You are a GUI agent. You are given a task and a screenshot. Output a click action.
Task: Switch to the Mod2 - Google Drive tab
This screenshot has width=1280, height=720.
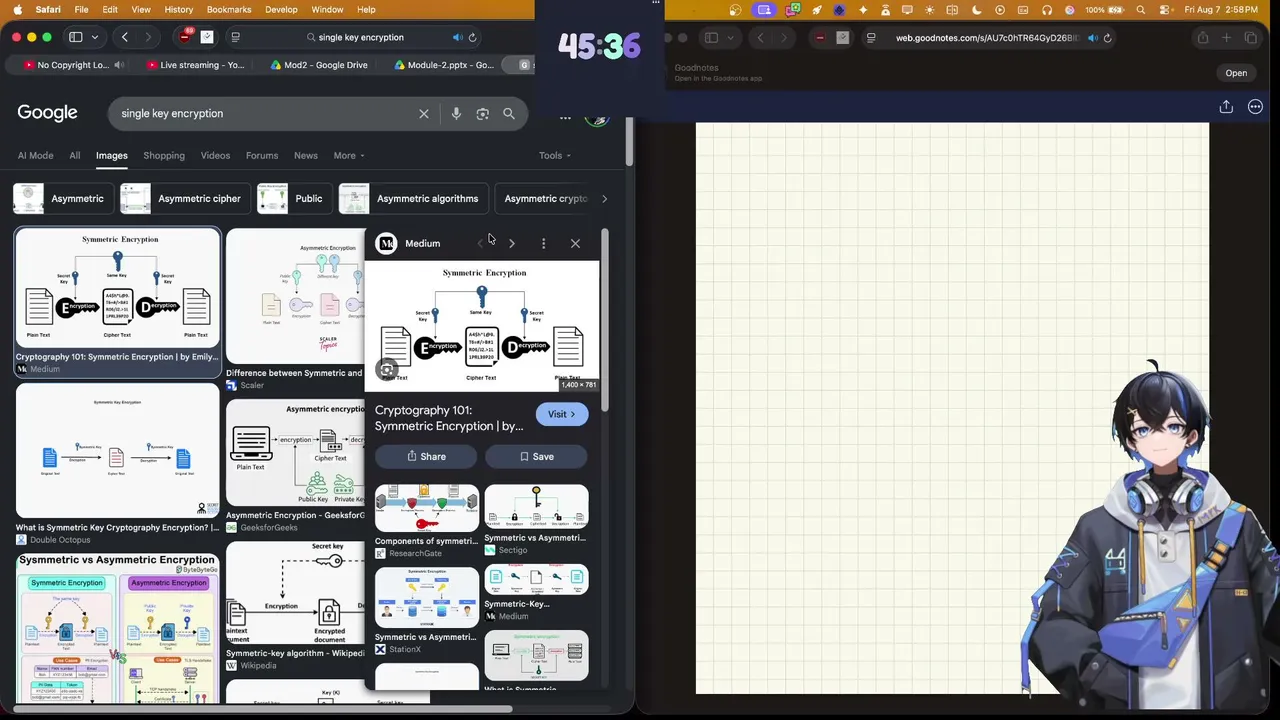[320, 65]
